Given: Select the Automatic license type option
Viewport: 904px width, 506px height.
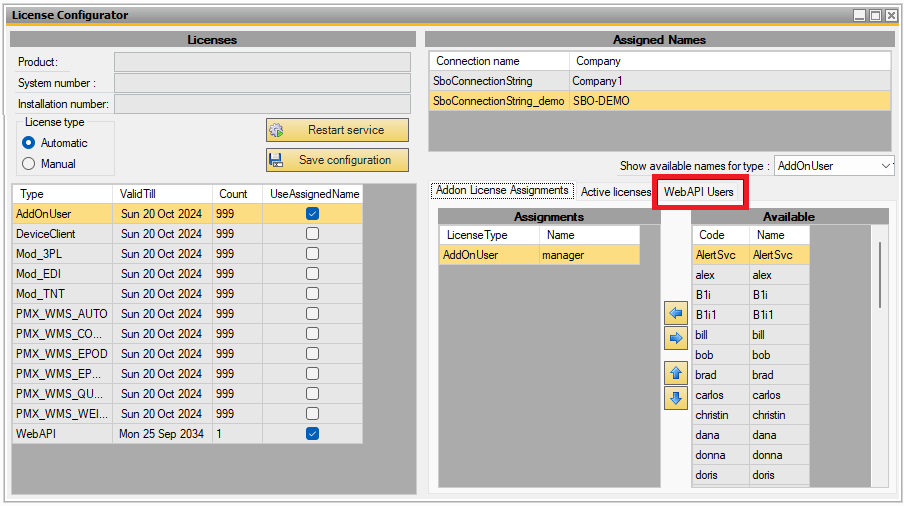Looking at the screenshot, I should coord(29,143).
